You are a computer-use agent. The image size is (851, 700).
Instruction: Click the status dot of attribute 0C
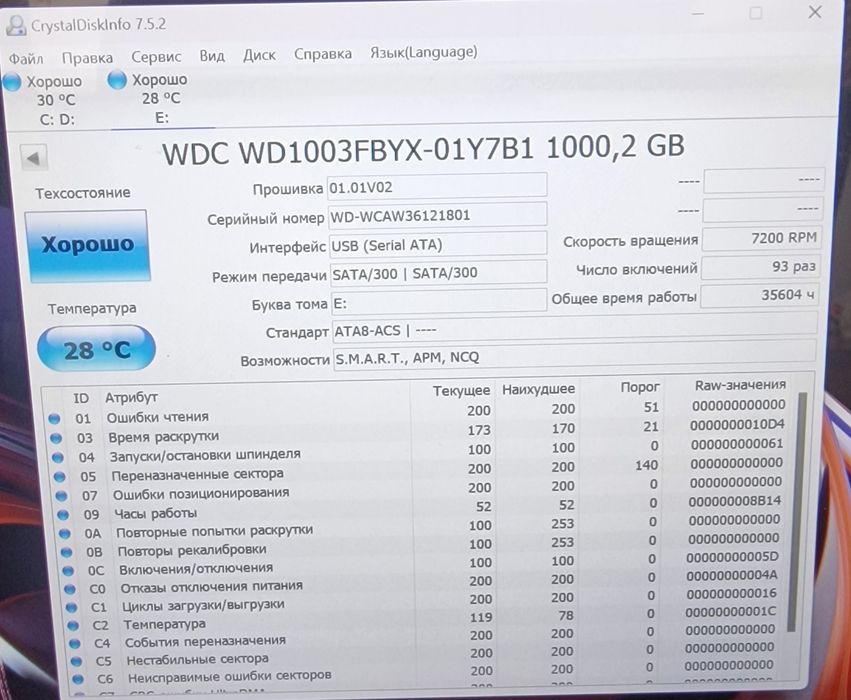click(x=68, y=571)
